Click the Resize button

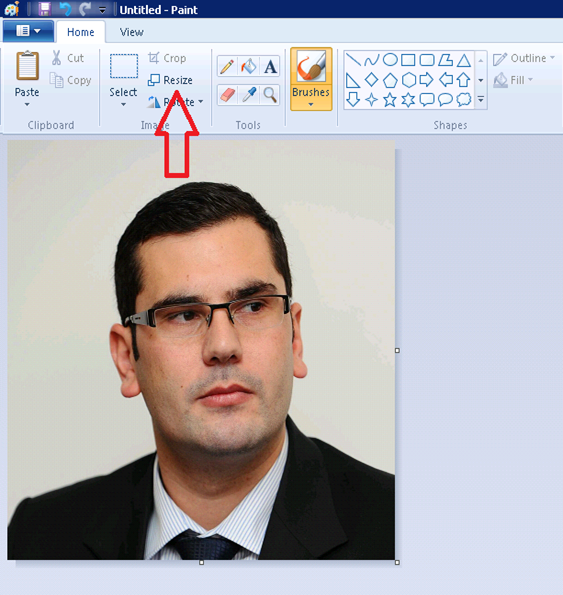point(170,80)
